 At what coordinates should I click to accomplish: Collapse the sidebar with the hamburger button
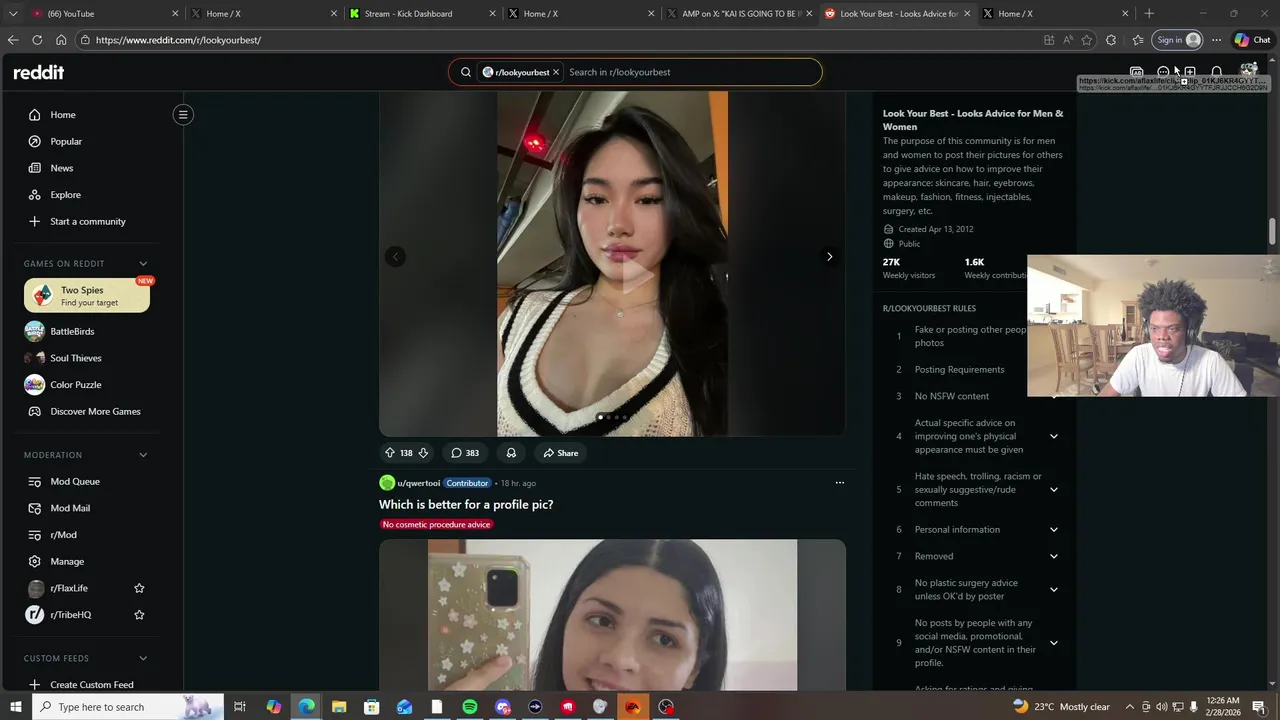pyautogui.click(x=183, y=115)
